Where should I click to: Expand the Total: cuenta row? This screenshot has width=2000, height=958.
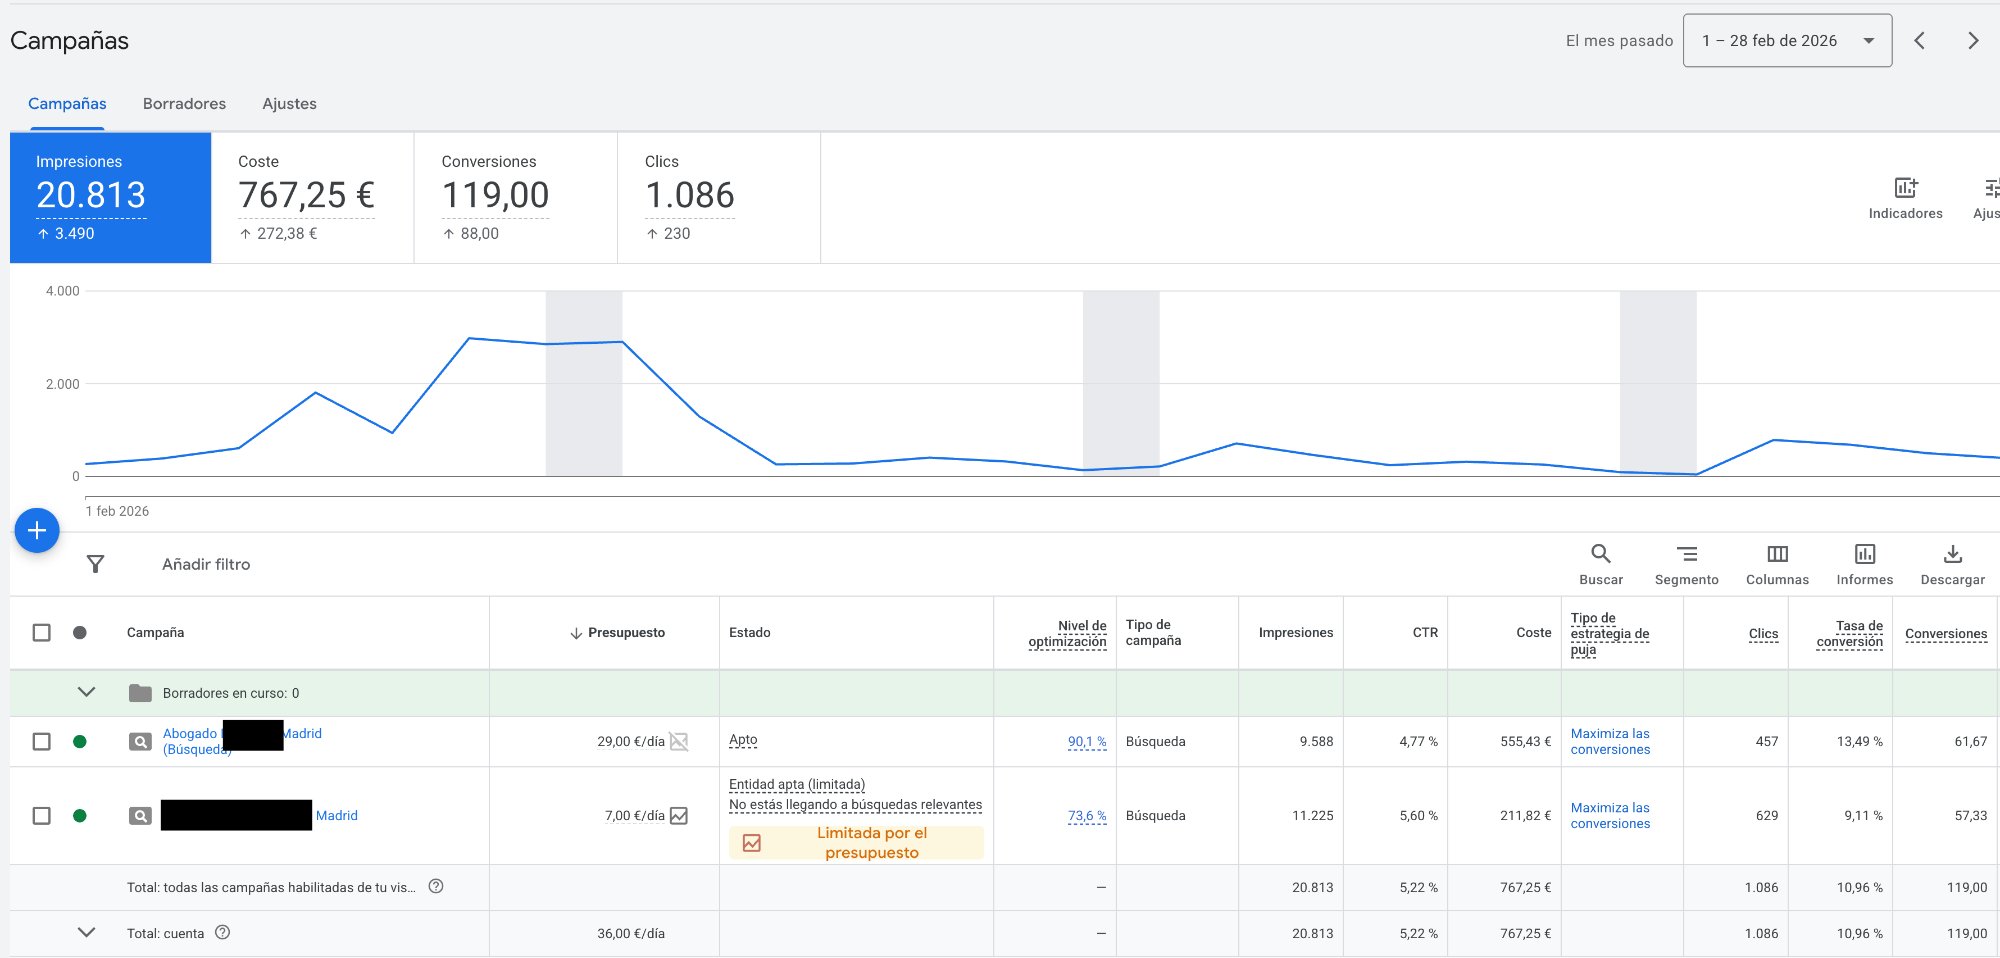coord(87,932)
